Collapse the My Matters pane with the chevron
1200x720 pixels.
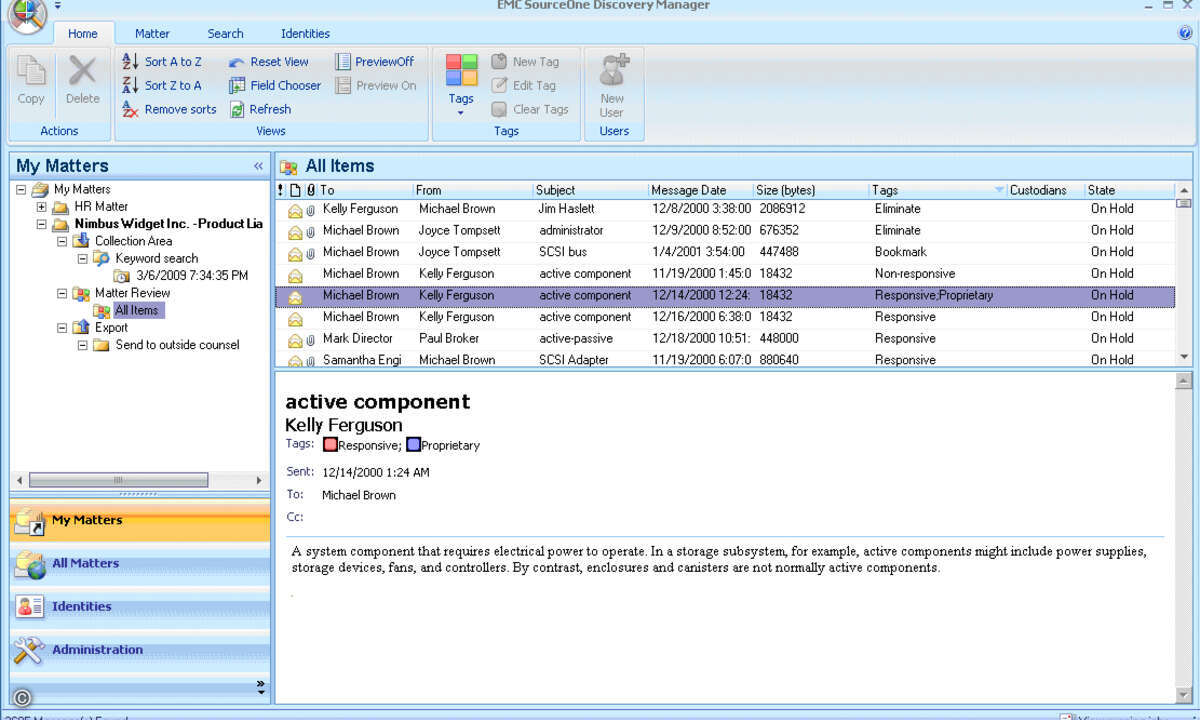click(x=258, y=166)
